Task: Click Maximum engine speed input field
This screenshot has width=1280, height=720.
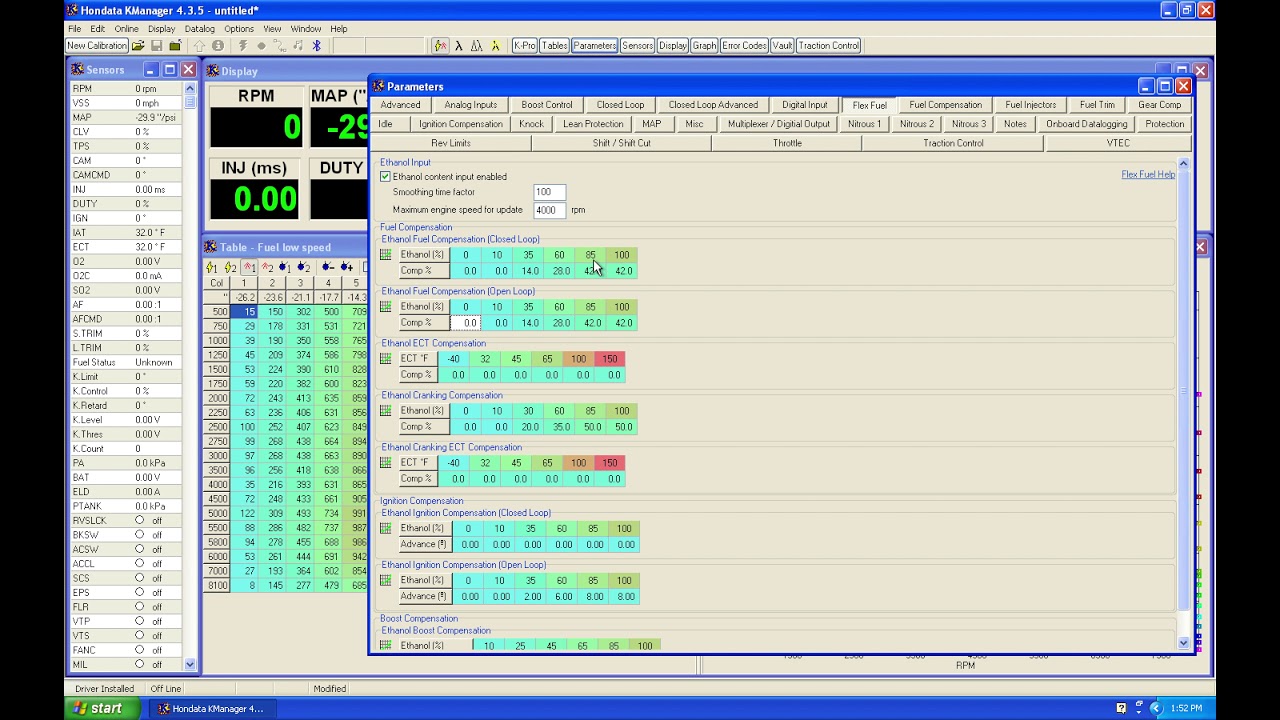Action: (549, 210)
